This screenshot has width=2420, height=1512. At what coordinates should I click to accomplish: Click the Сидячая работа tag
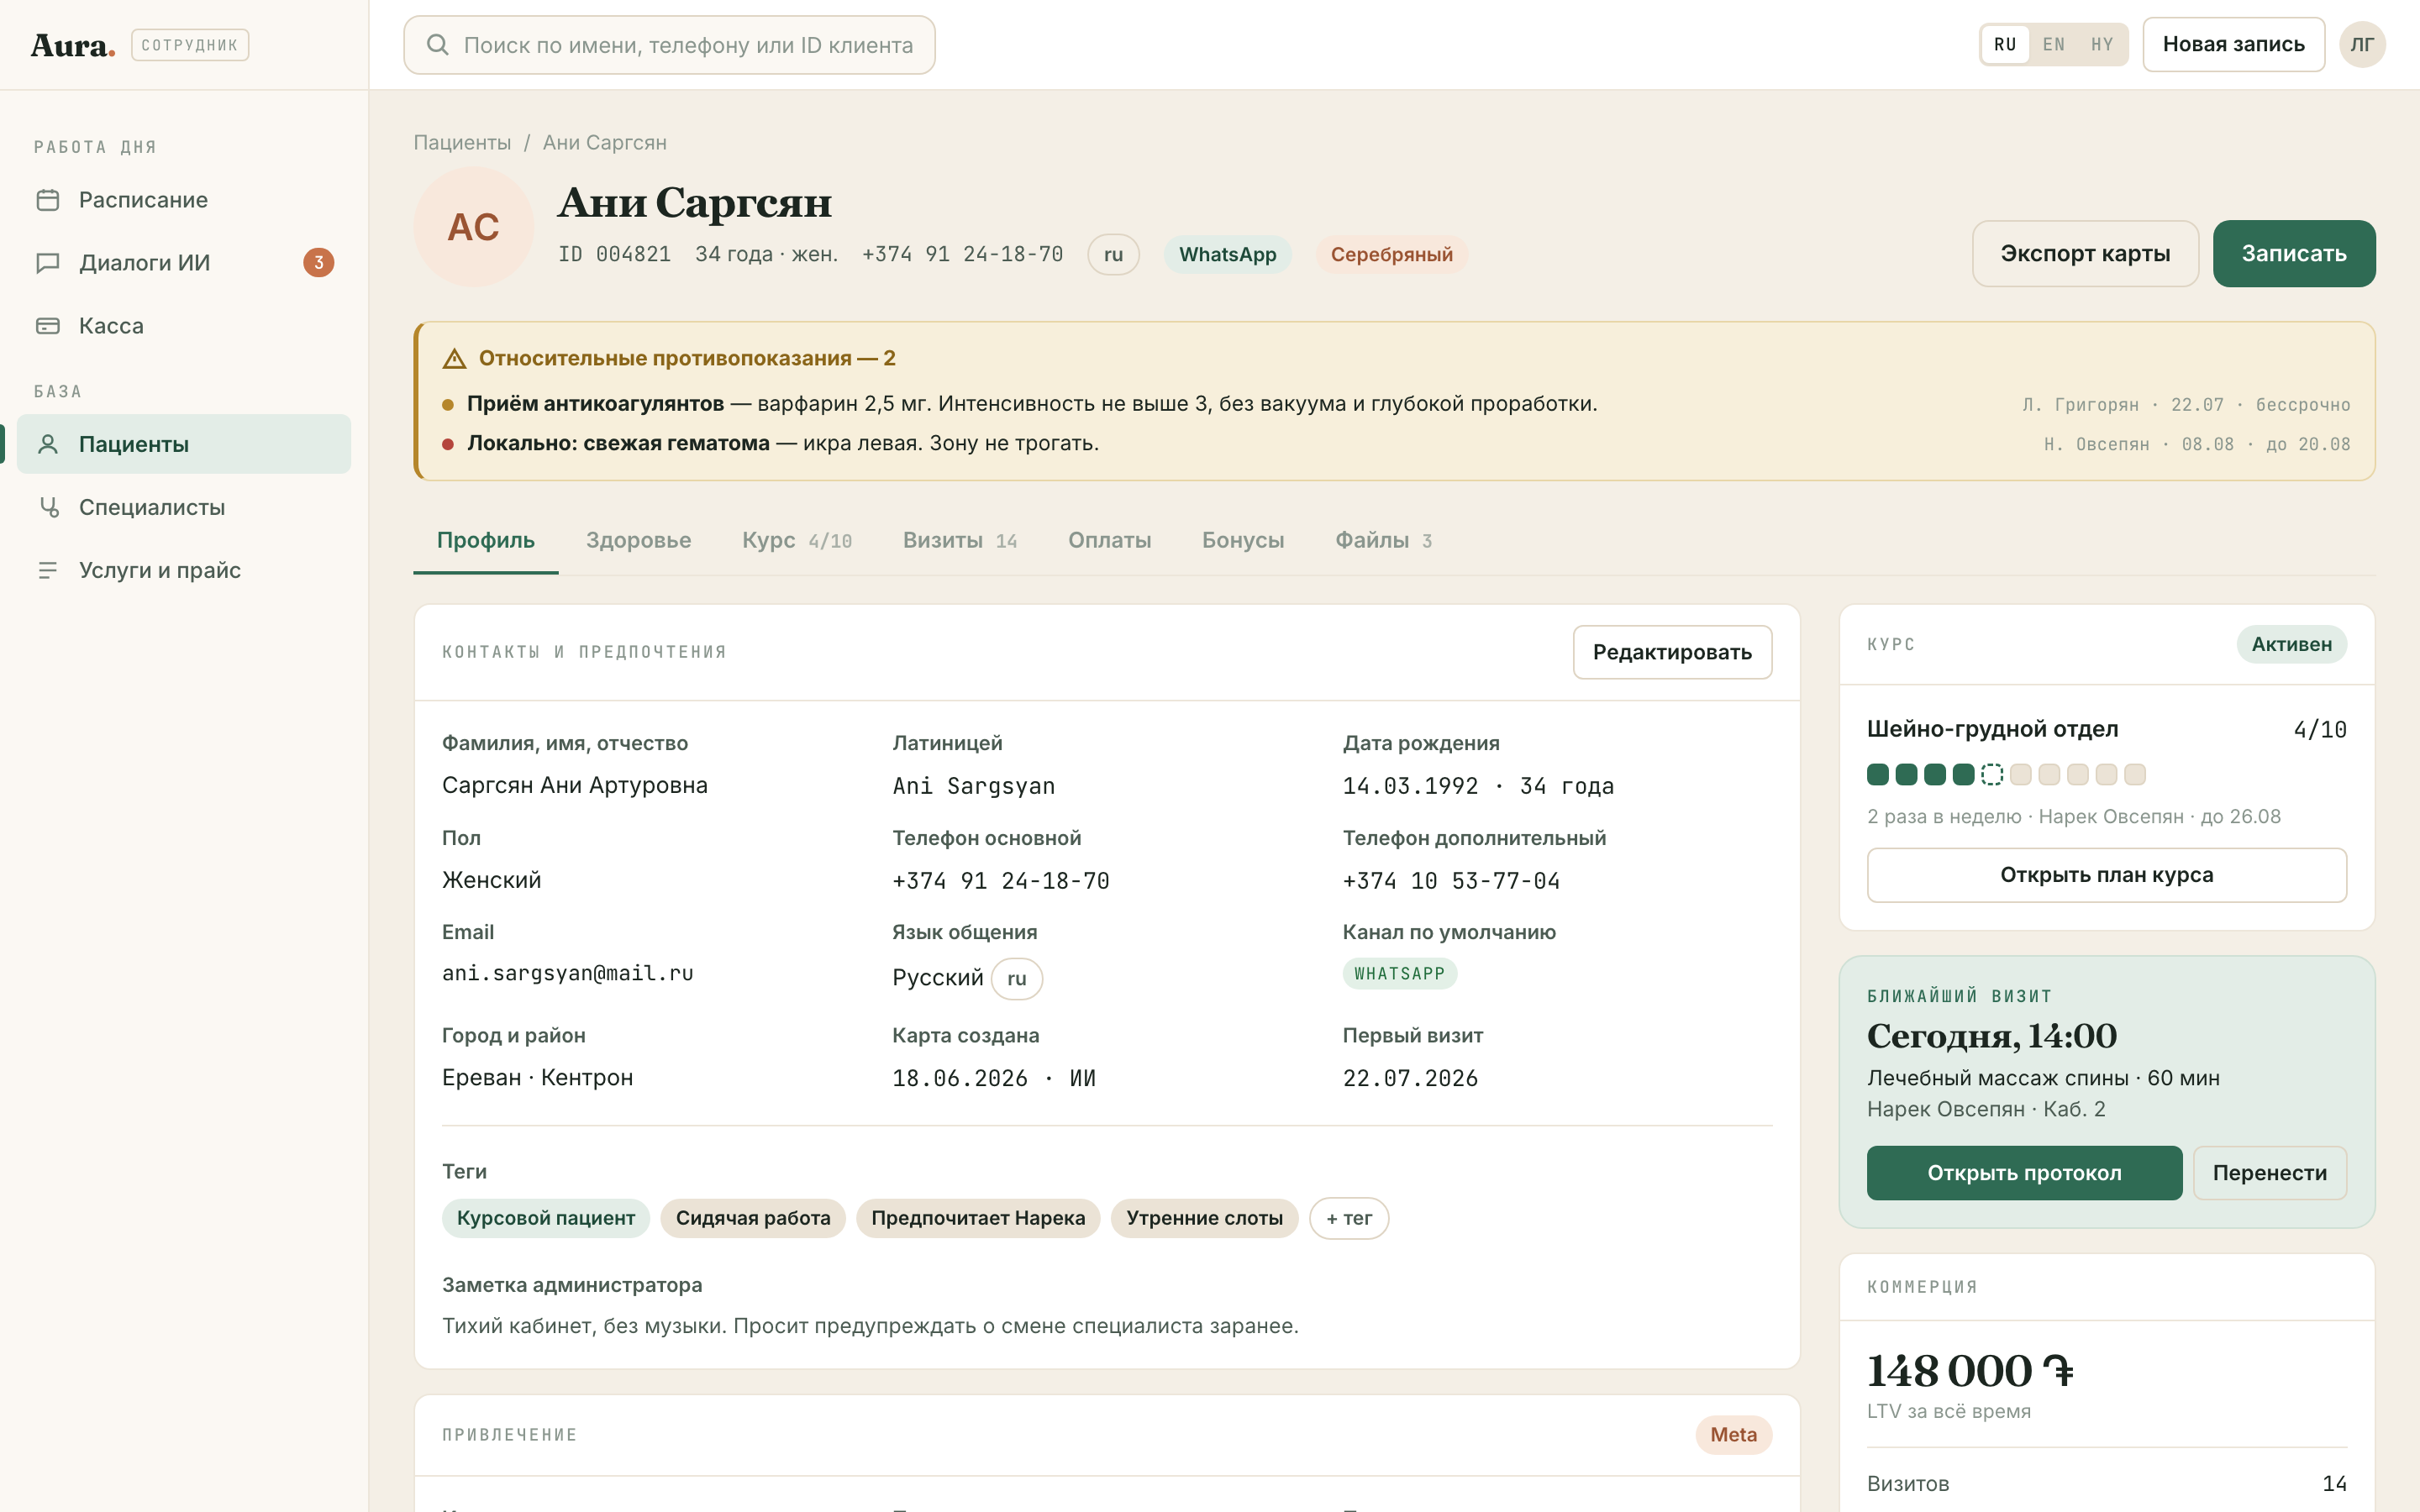pyautogui.click(x=753, y=1218)
